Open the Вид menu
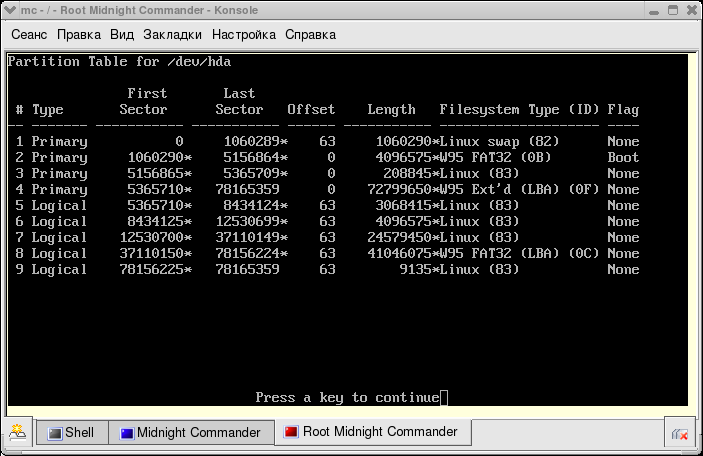The image size is (703, 456). click(122, 35)
